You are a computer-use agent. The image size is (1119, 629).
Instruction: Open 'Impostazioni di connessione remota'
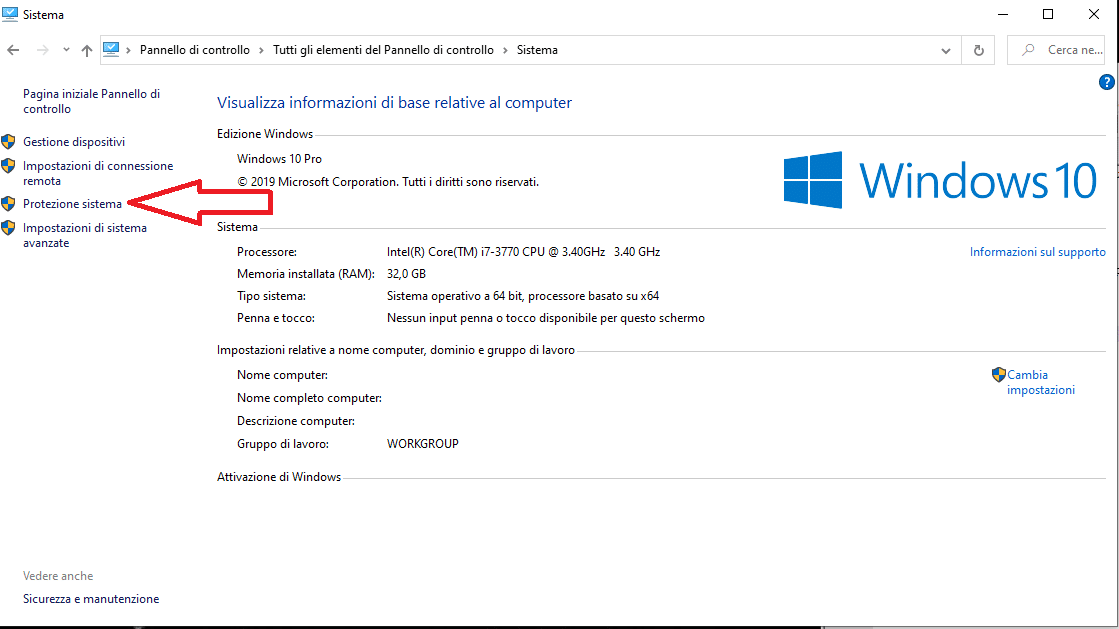(98, 173)
